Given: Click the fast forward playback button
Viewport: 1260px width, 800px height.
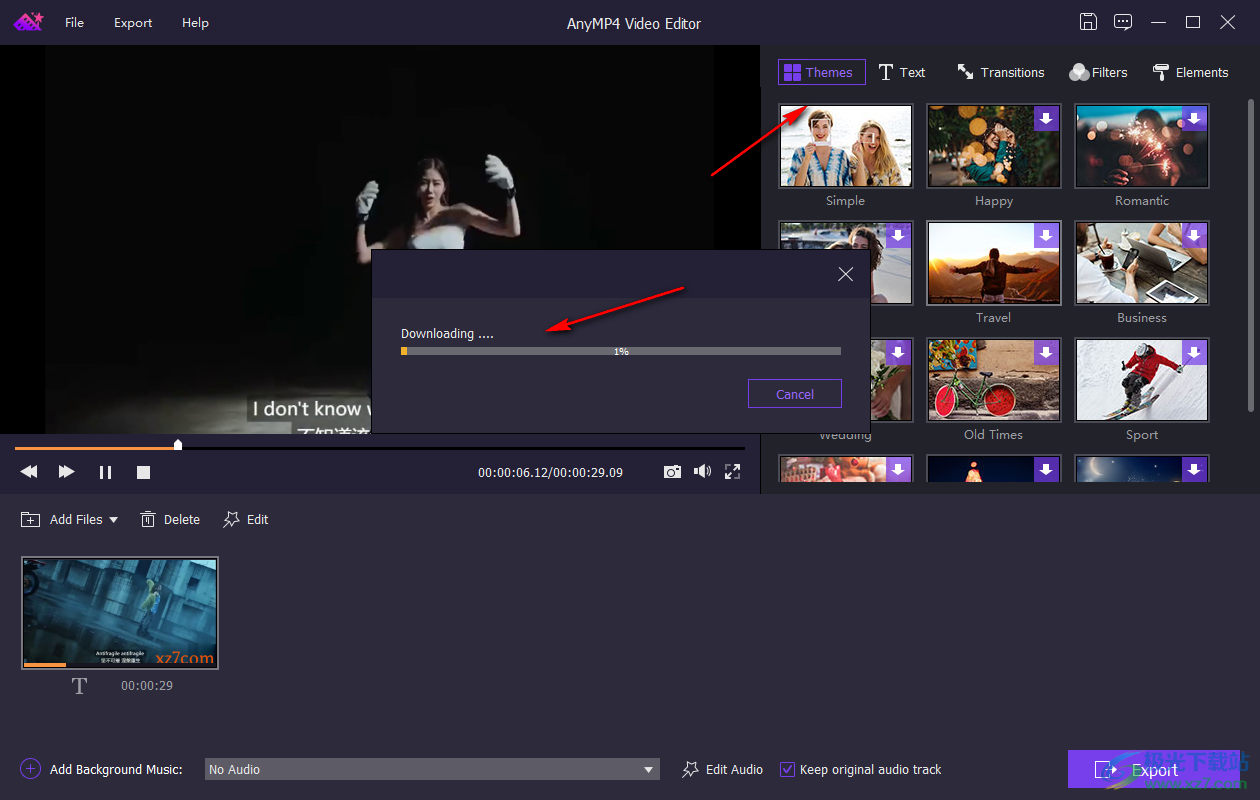Looking at the screenshot, I should coord(67,472).
